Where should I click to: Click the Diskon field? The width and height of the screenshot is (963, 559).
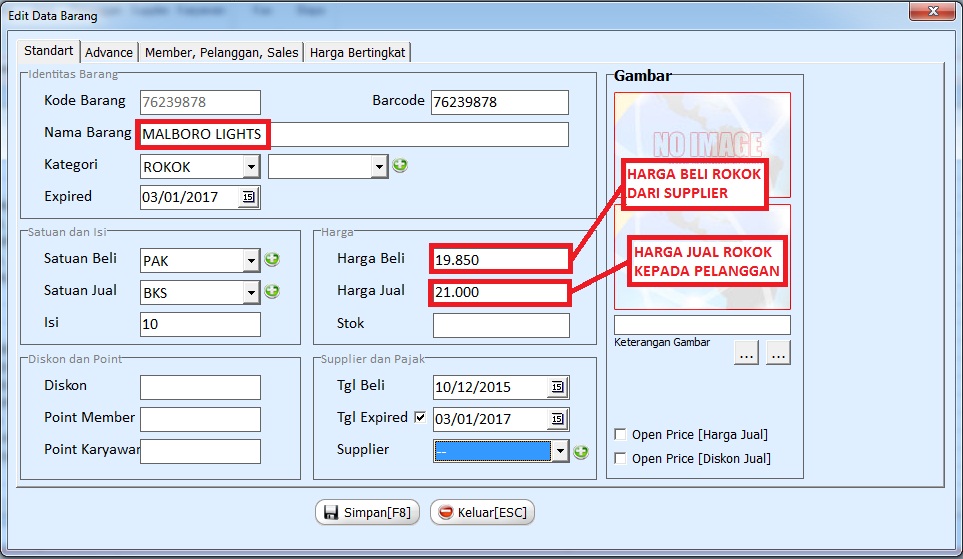[x=200, y=388]
